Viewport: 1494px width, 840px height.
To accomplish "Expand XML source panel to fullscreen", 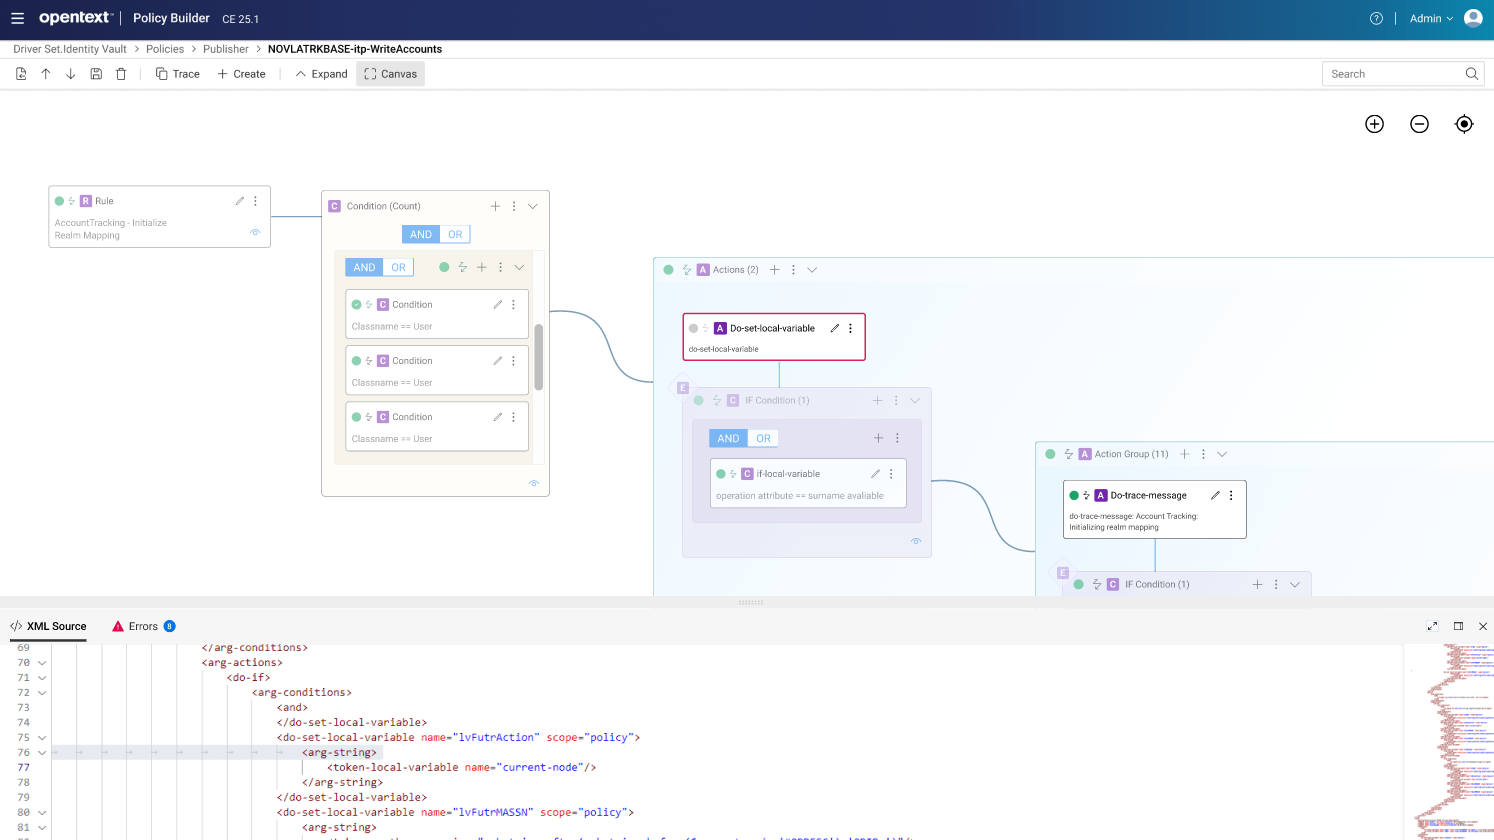I will pyautogui.click(x=1433, y=626).
